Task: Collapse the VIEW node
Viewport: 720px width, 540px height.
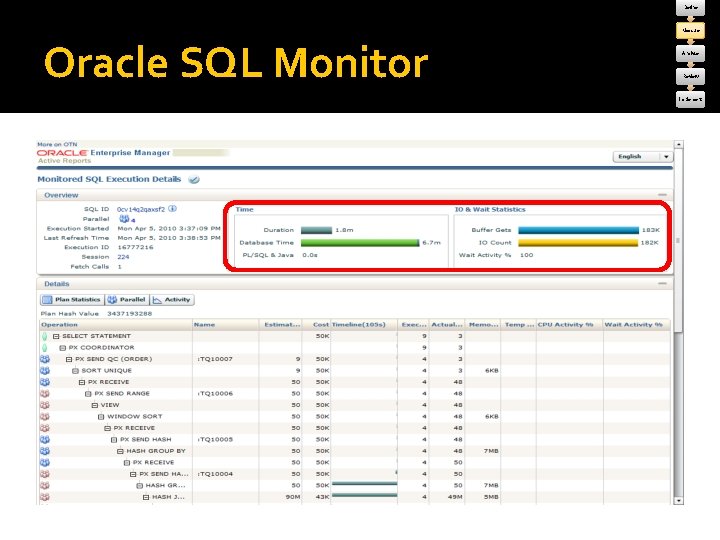Action: click(95, 405)
